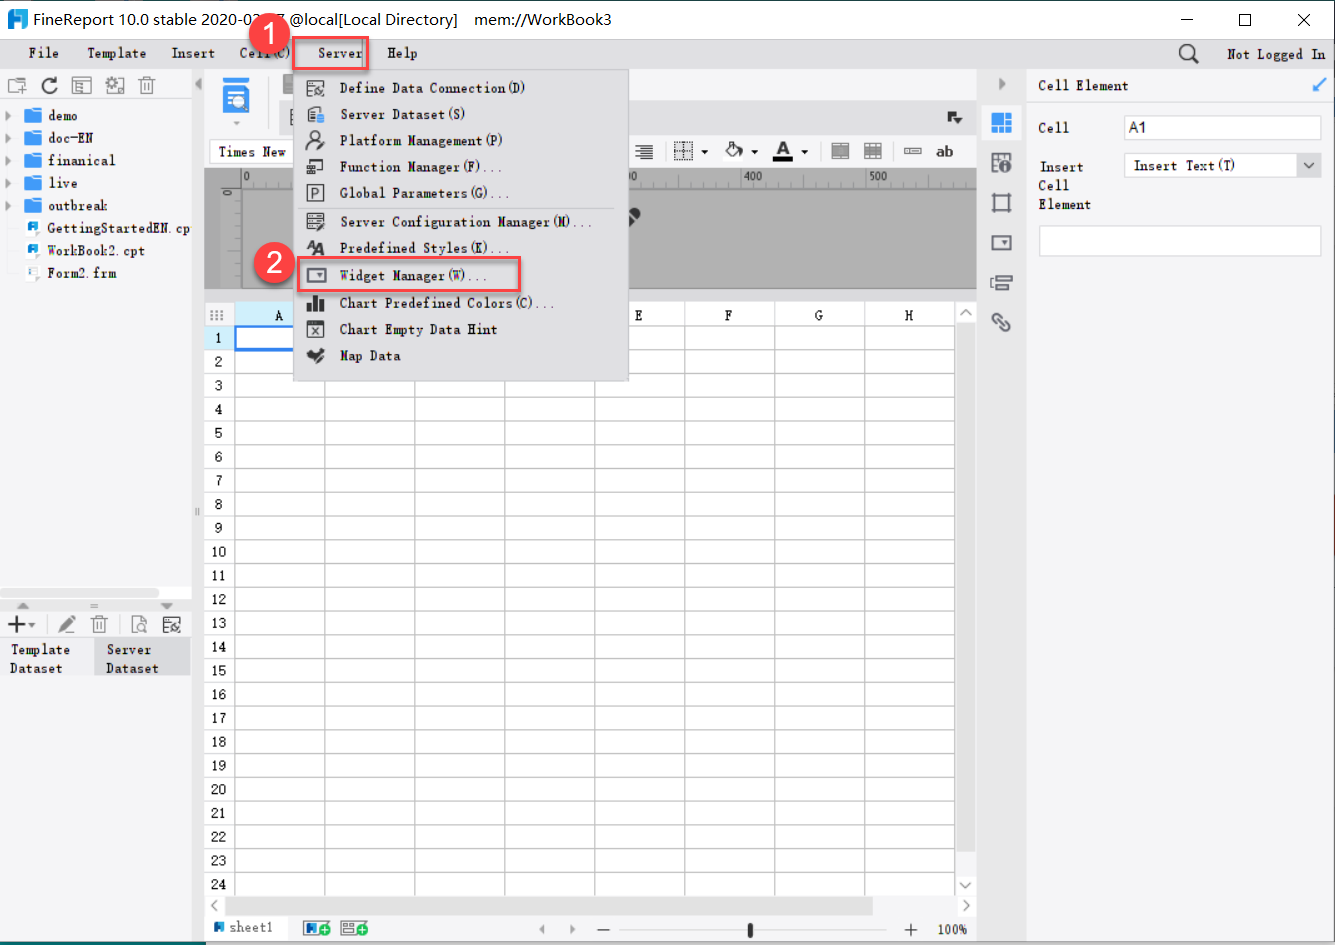Edit the dataset with the pencil icon
Screen dimensions: 1335x945
tap(67, 624)
